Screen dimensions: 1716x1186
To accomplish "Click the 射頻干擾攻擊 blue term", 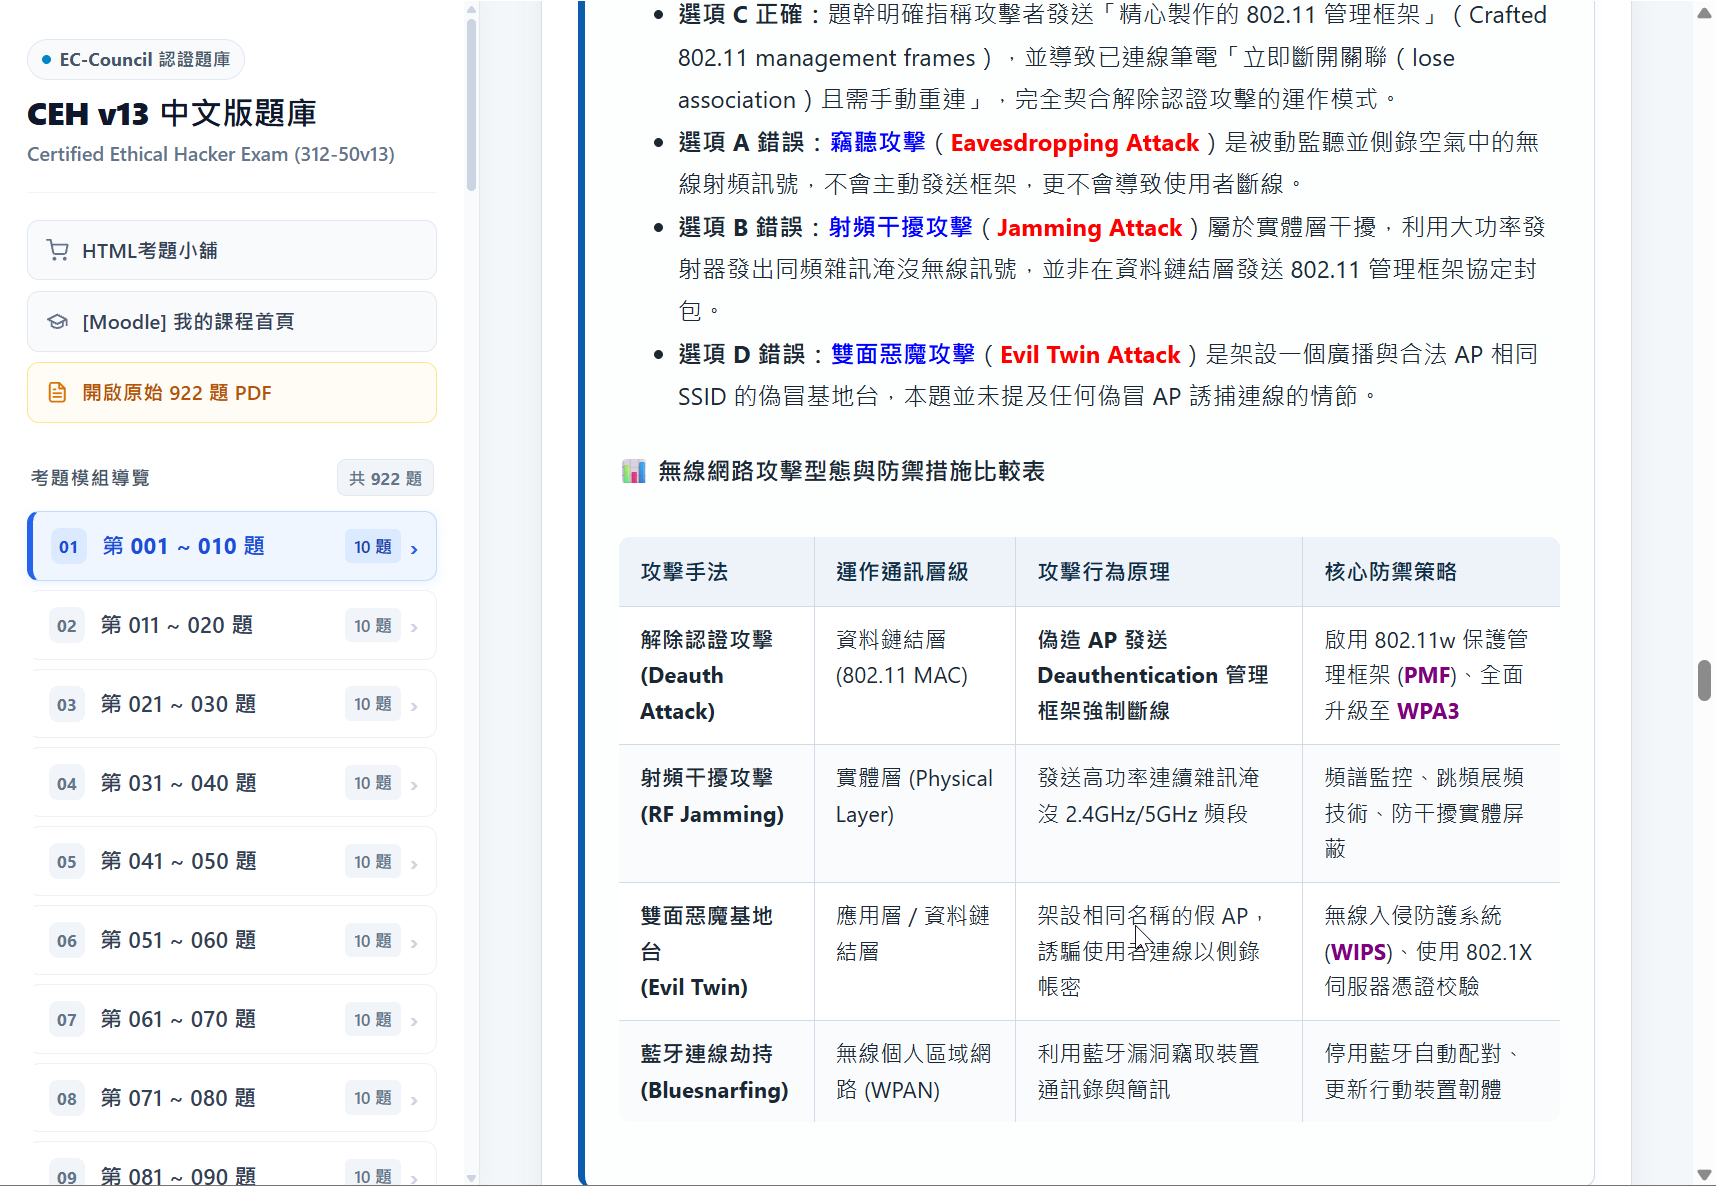I will [901, 228].
